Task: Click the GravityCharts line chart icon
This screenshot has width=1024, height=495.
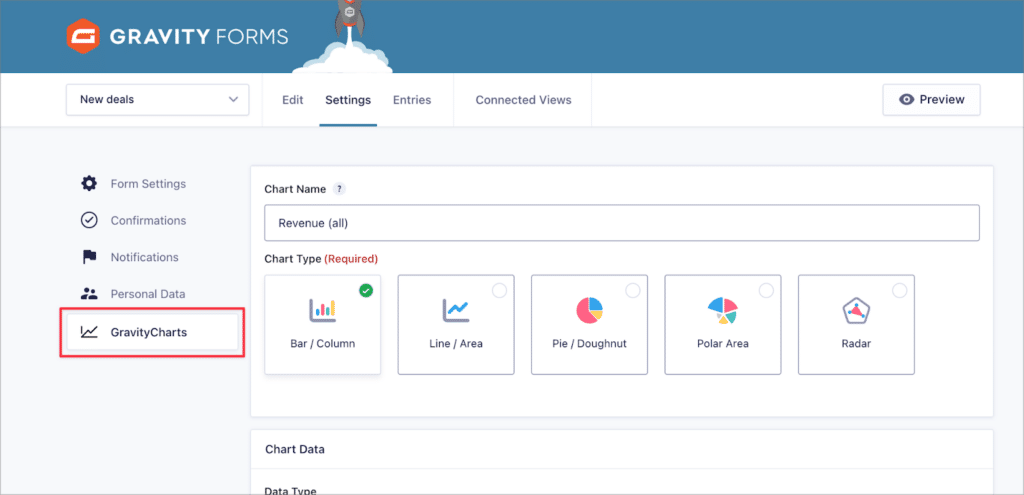Action: (89, 332)
